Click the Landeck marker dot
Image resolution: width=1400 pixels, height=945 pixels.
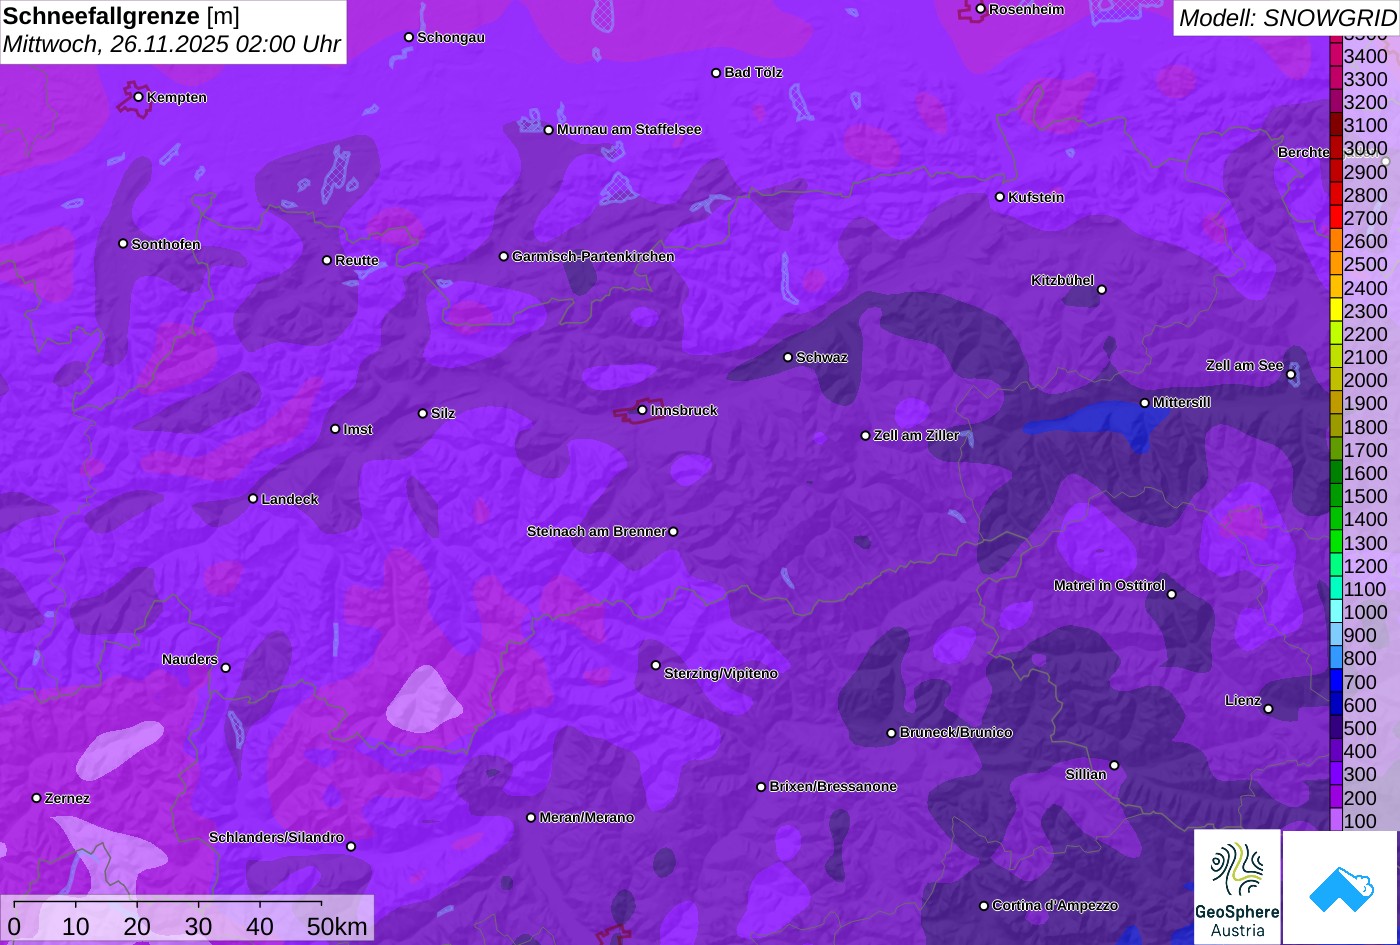click(253, 499)
